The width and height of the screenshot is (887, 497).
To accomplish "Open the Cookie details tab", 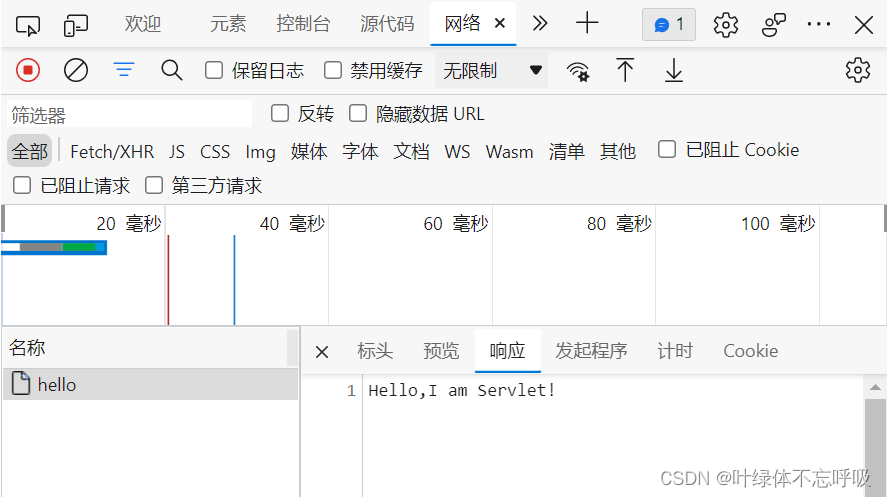I will point(751,351).
